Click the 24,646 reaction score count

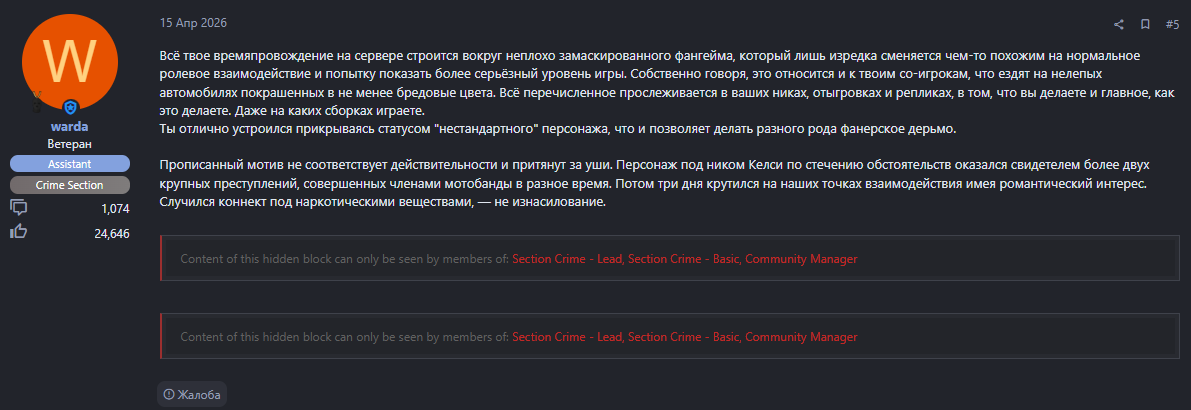coord(111,233)
